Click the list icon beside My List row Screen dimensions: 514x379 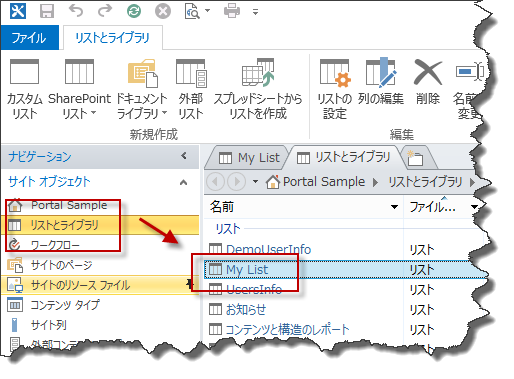tap(215, 269)
